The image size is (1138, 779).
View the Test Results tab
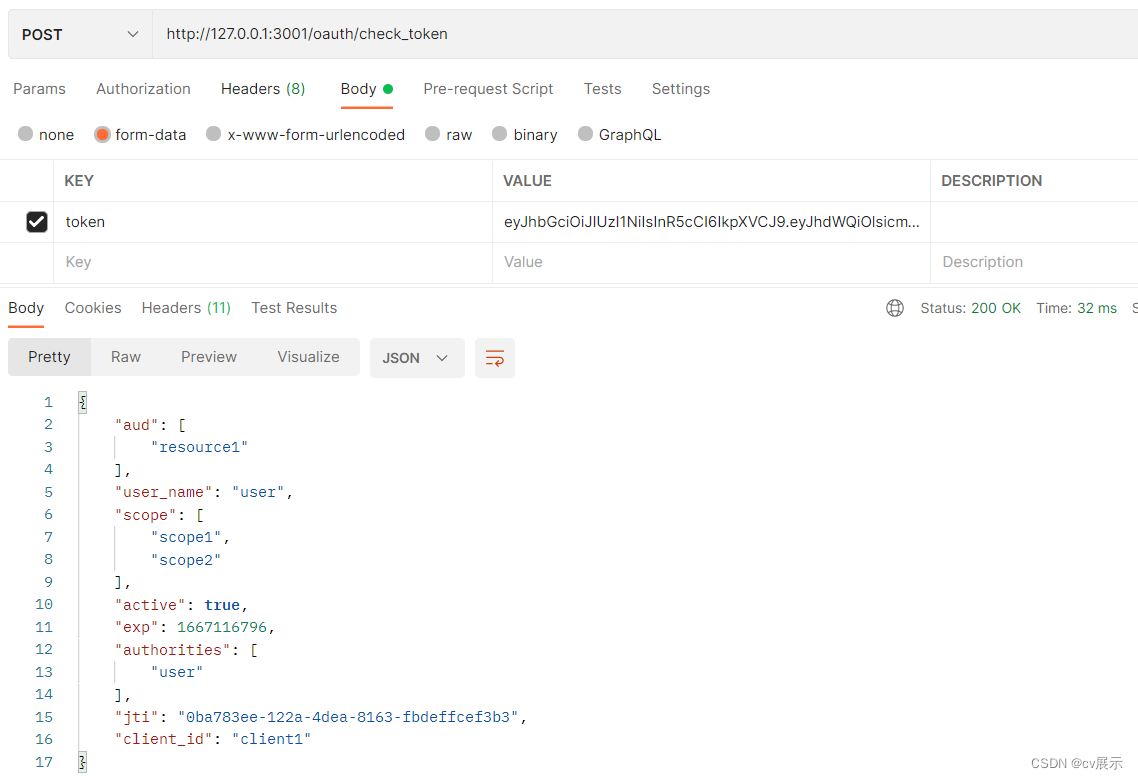(294, 308)
